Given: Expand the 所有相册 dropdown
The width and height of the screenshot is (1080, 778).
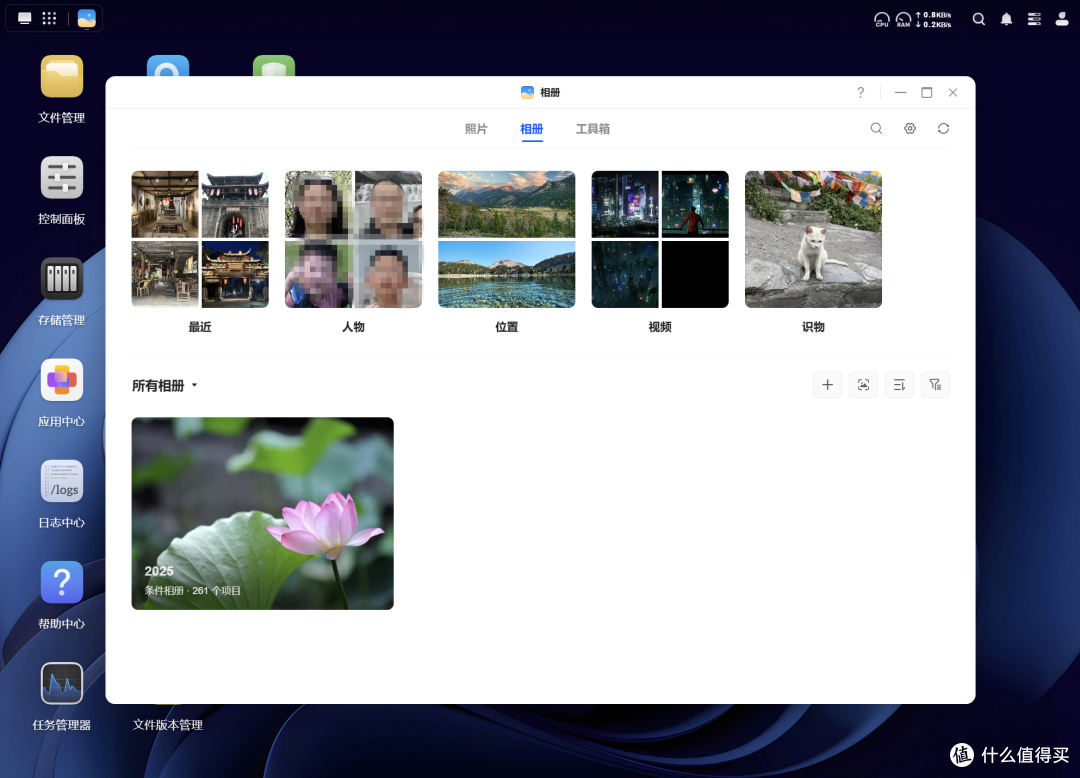Looking at the screenshot, I should pos(165,386).
